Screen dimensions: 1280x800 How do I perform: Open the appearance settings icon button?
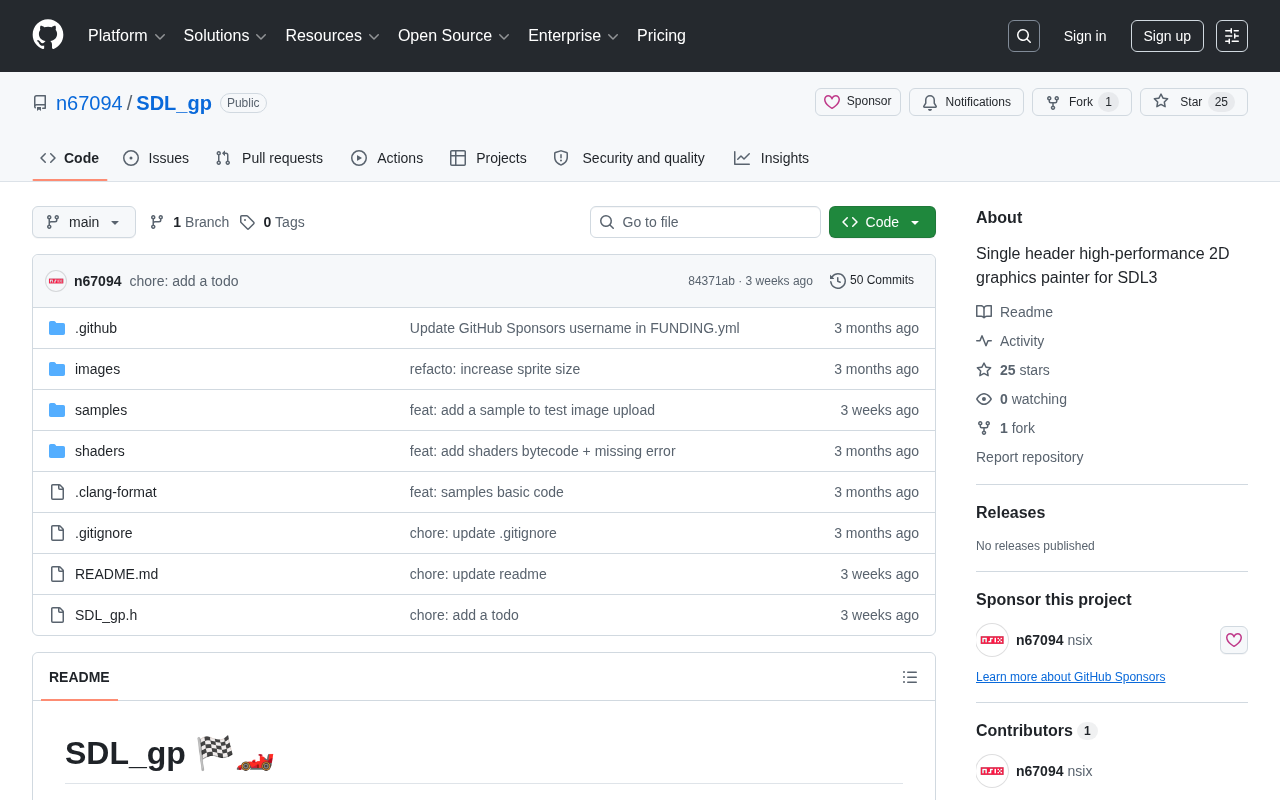(1232, 36)
